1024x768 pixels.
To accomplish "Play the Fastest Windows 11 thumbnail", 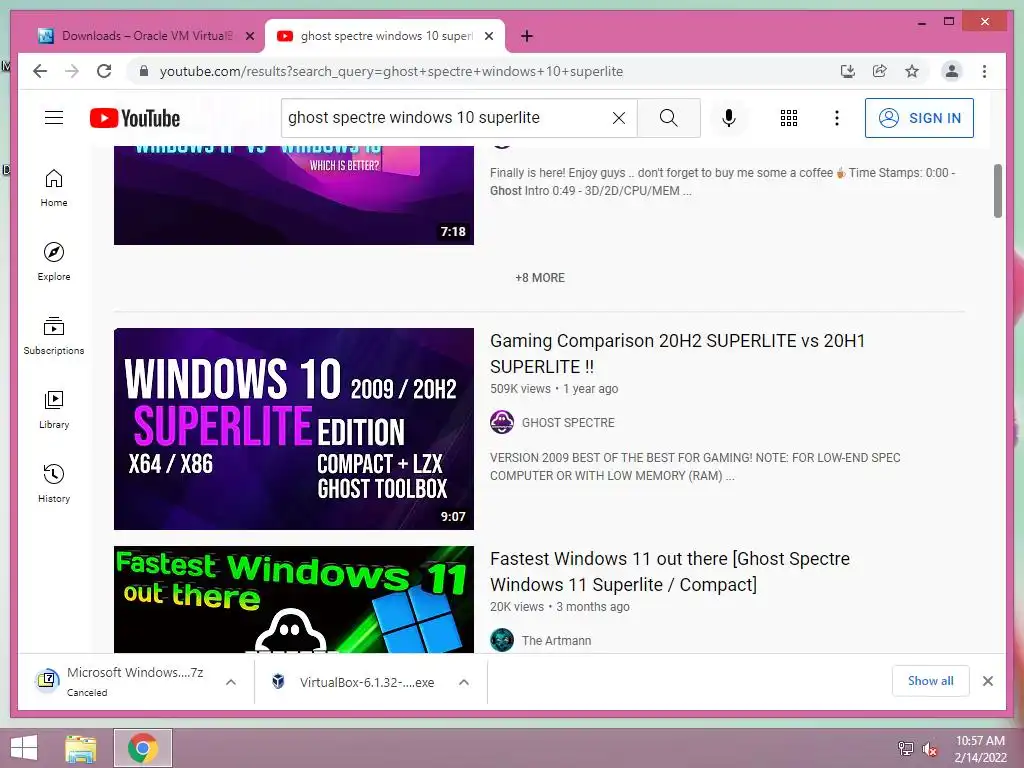I will [x=294, y=600].
